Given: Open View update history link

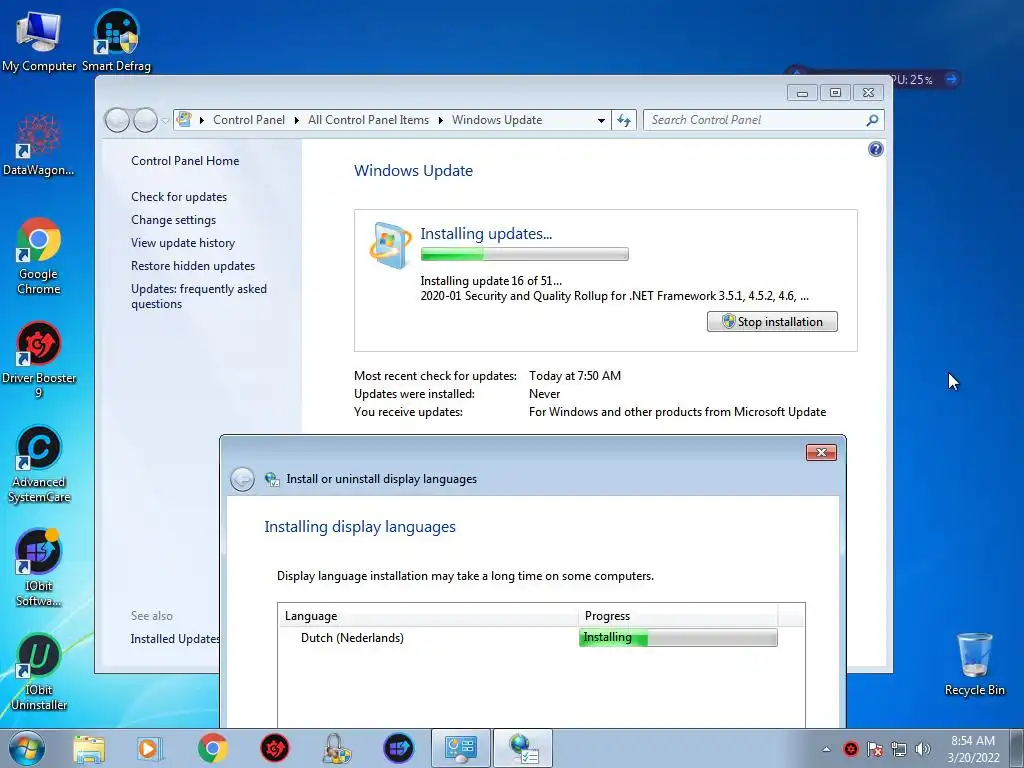Looking at the screenshot, I should click(183, 242).
